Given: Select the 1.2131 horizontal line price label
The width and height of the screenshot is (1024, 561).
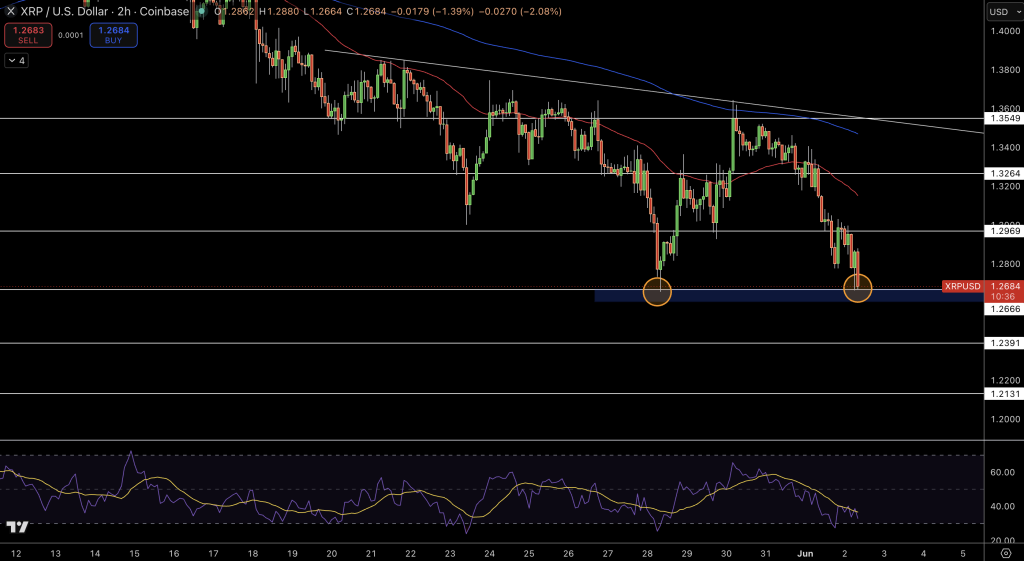Looking at the screenshot, I should pyautogui.click(x=1003, y=394).
